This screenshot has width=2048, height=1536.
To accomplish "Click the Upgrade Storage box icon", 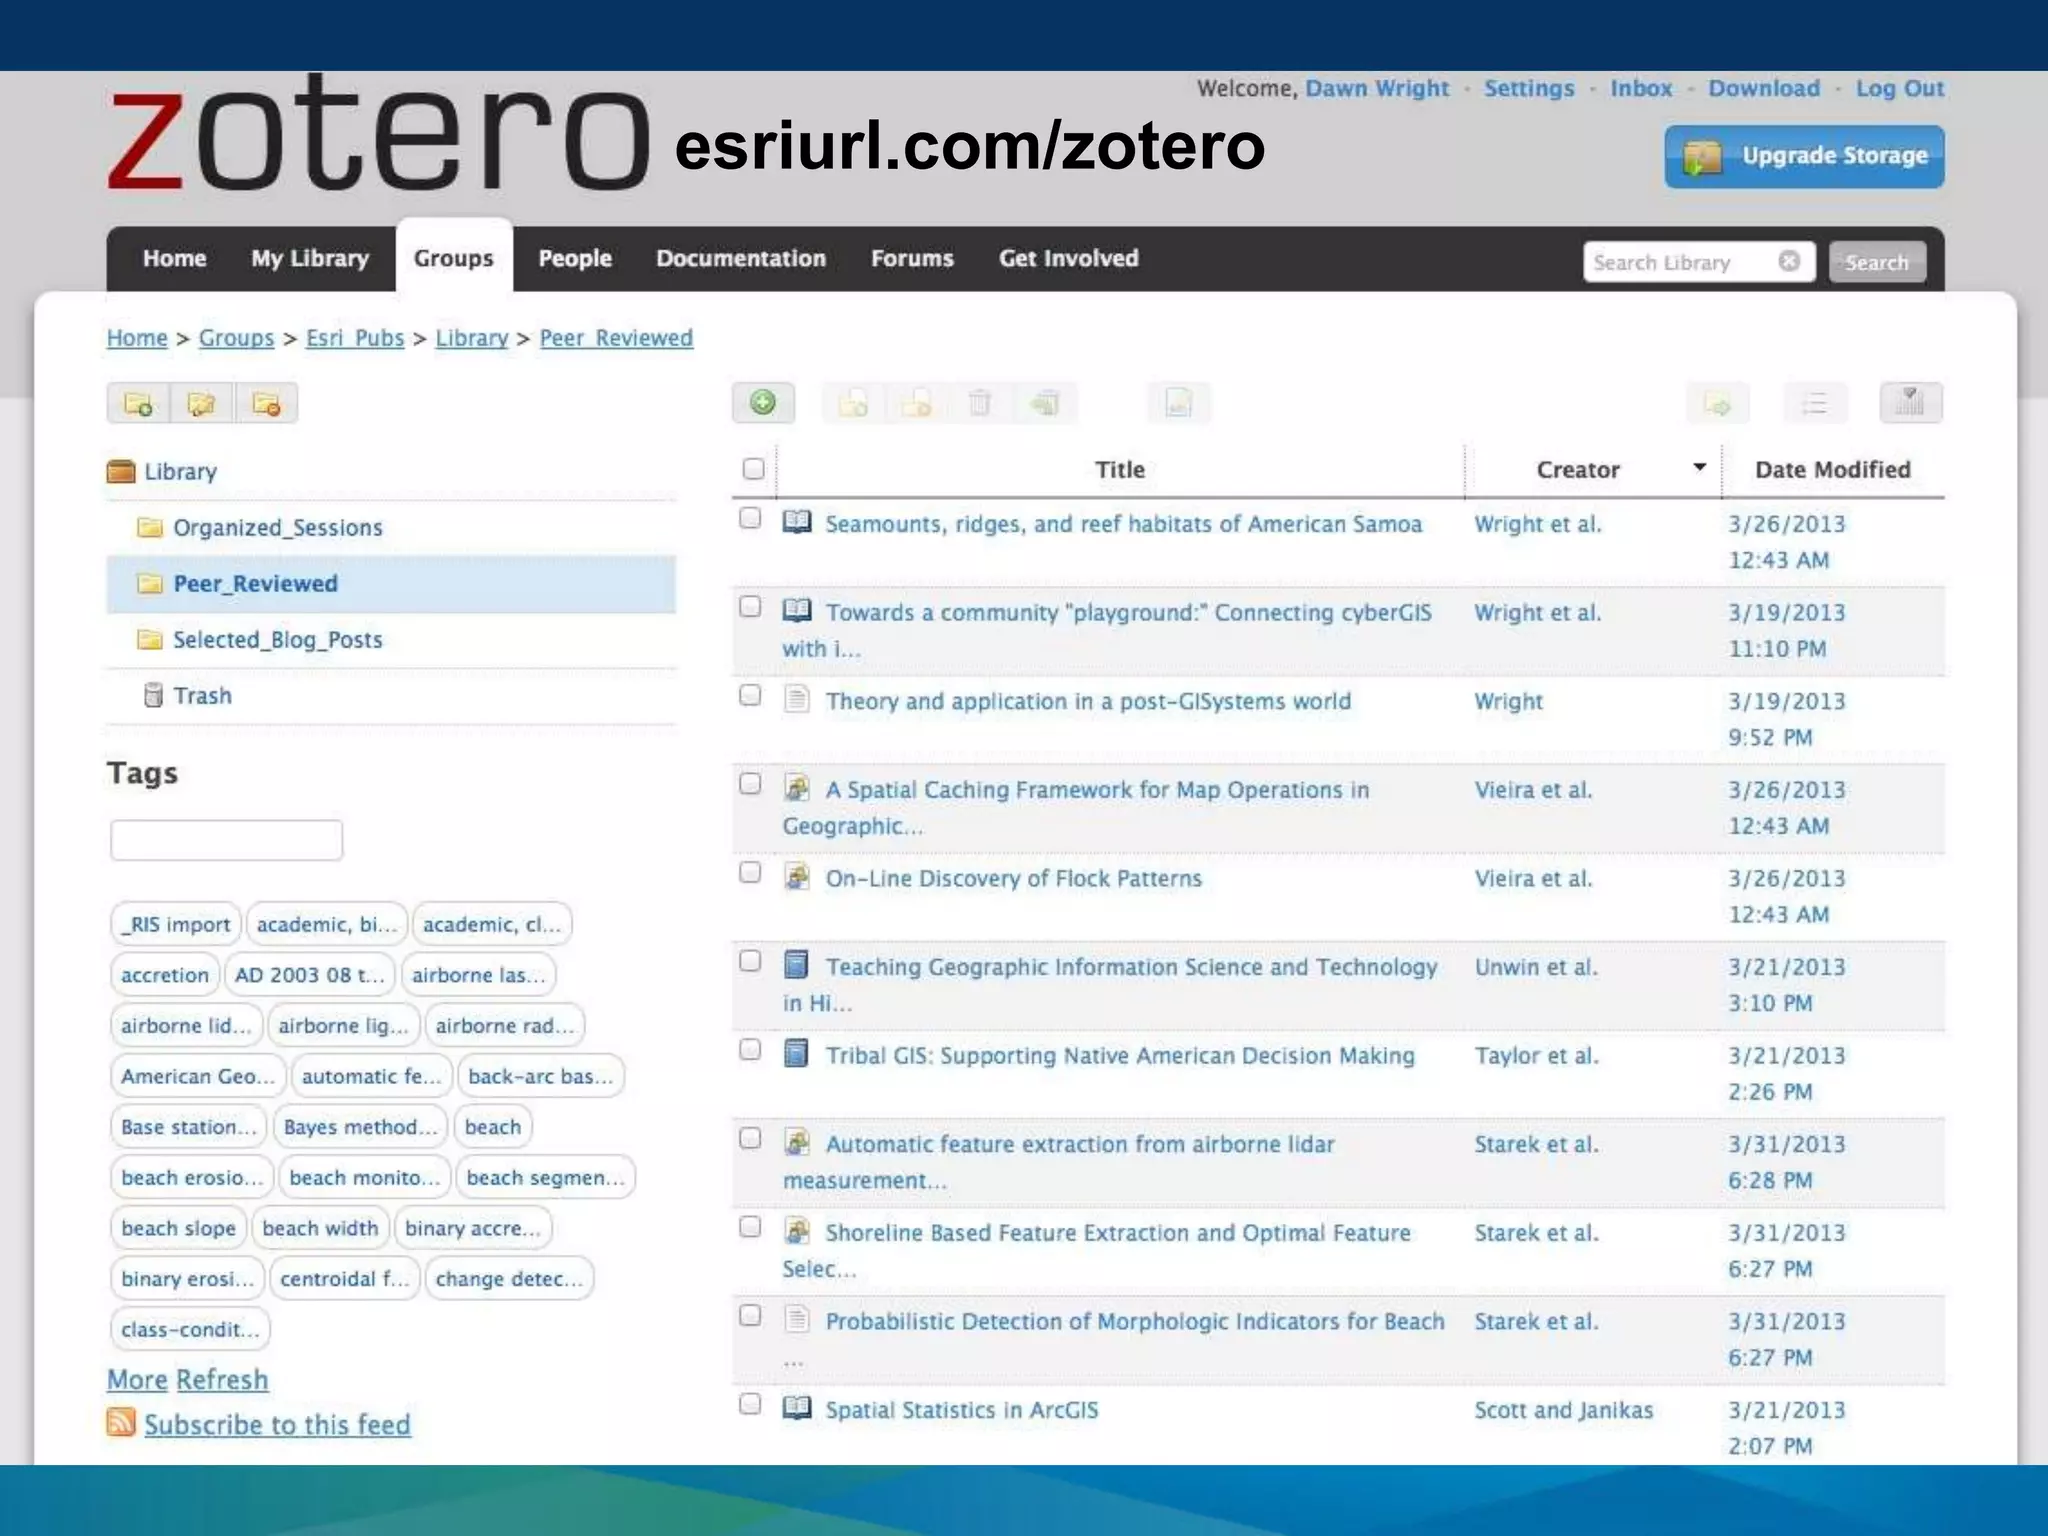I will 1702,156.
